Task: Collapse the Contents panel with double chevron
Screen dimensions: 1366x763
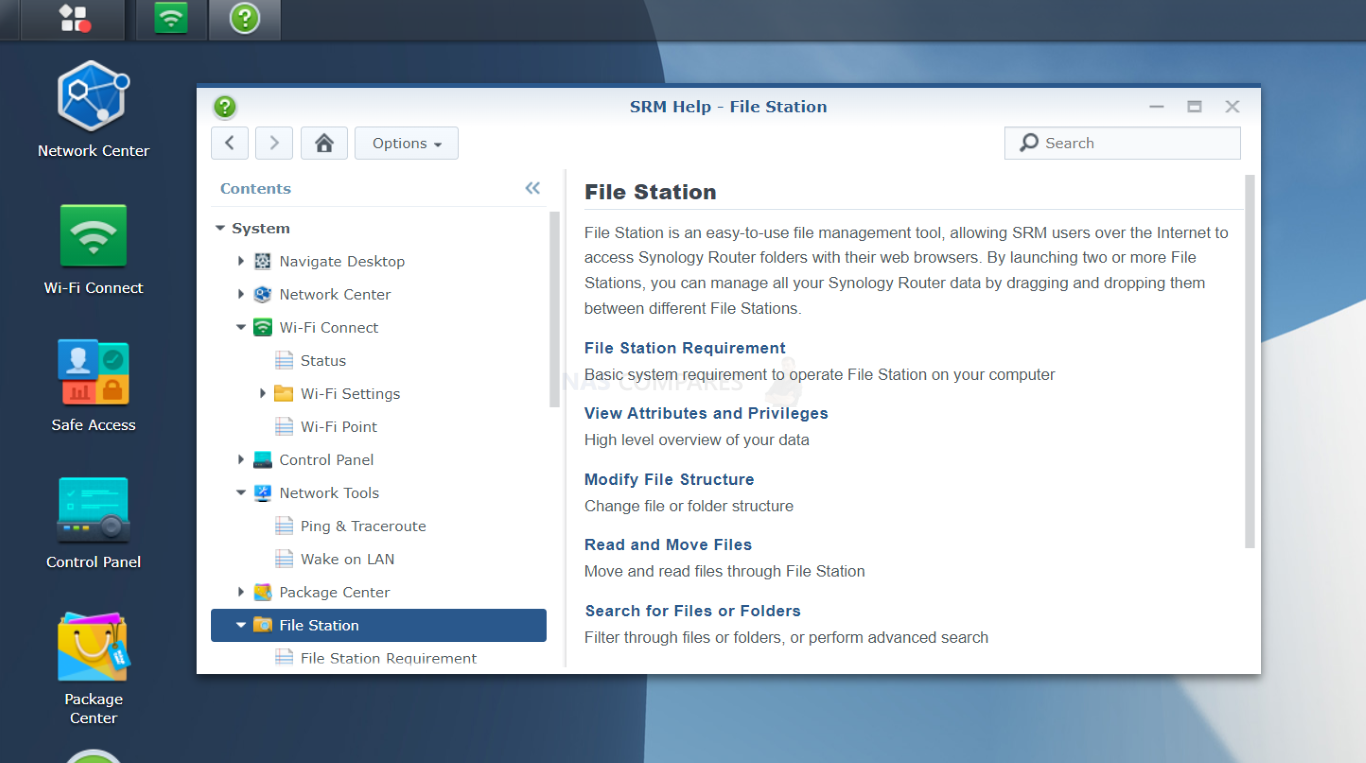Action: tap(532, 188)
